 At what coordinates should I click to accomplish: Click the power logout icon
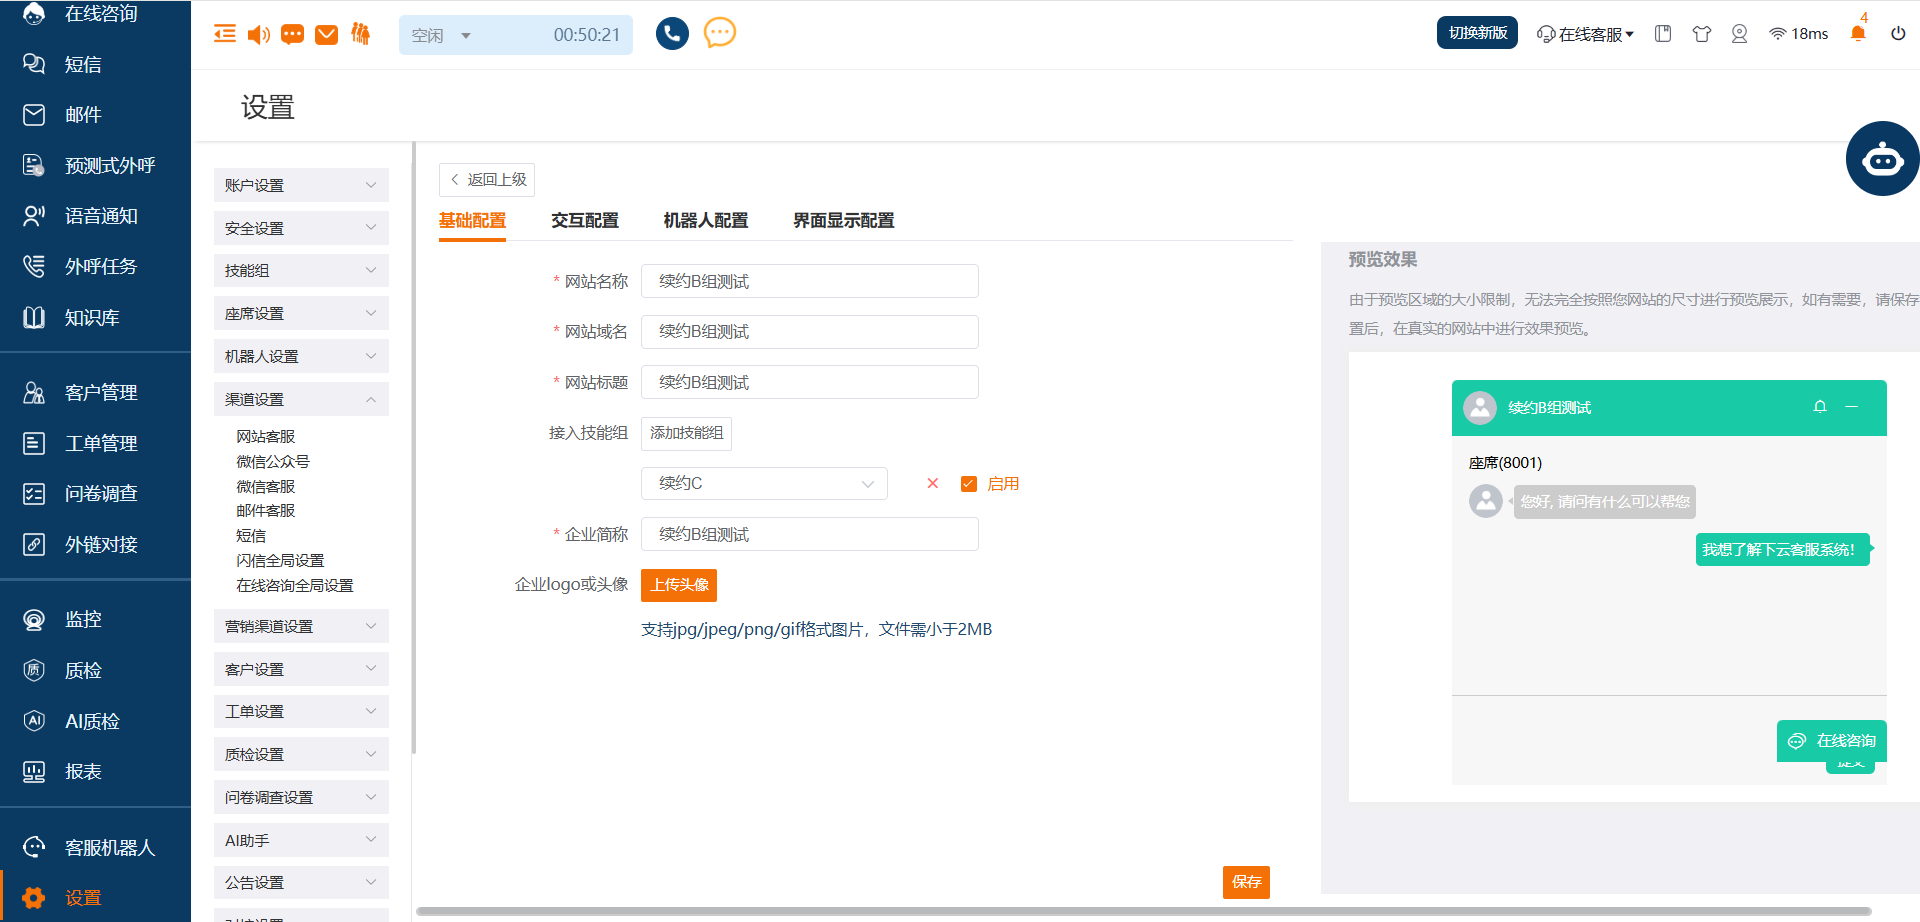click(x=1897, y=34)
